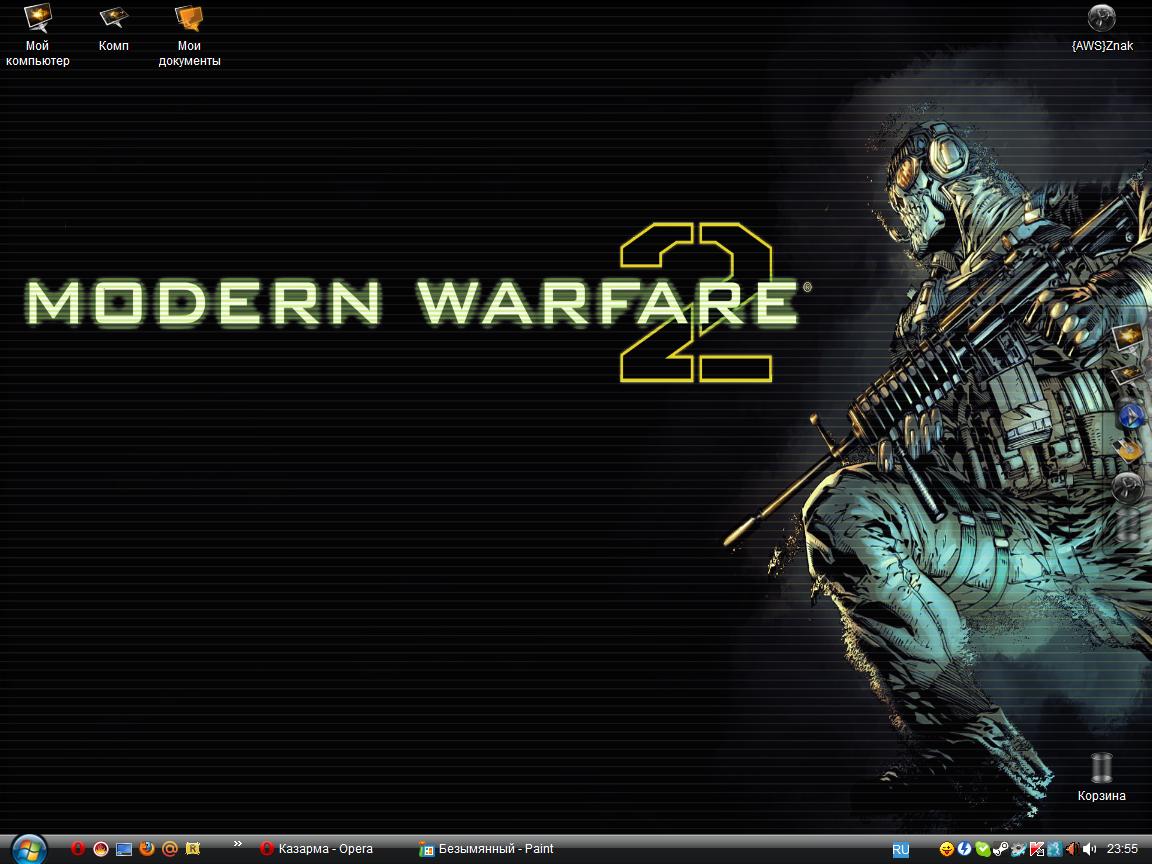
Task: Open the Комп desktop shortcut
Action: [114, 29]
